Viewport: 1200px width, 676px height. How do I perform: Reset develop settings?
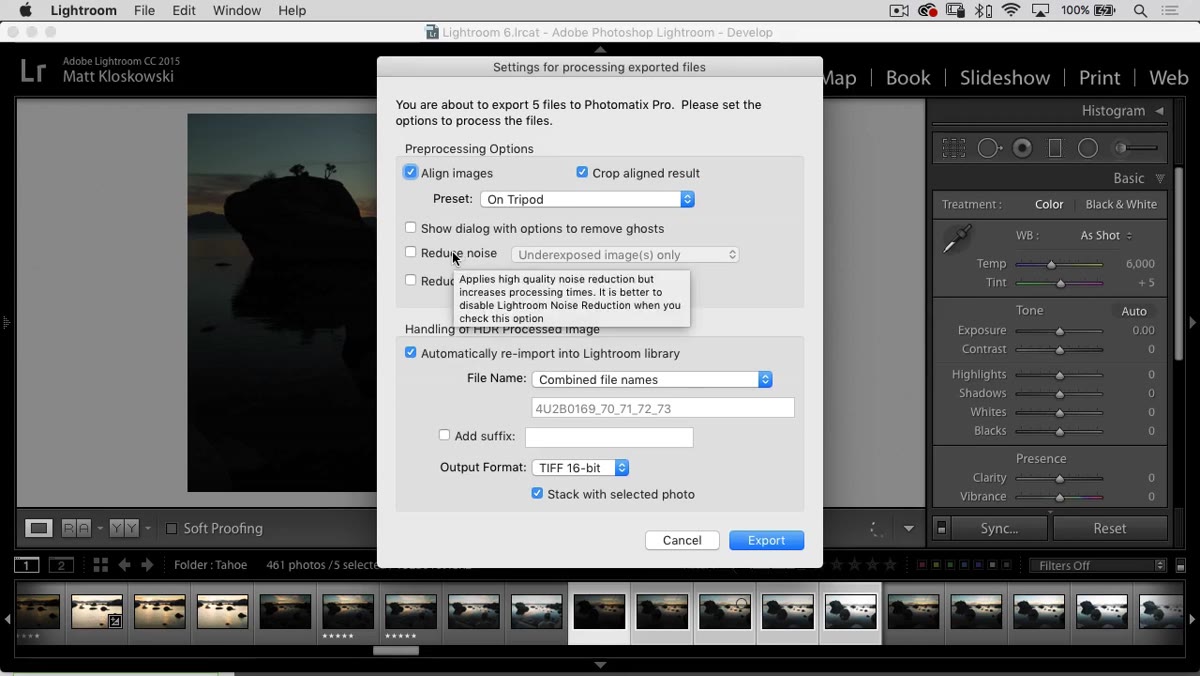(1110, 529)
